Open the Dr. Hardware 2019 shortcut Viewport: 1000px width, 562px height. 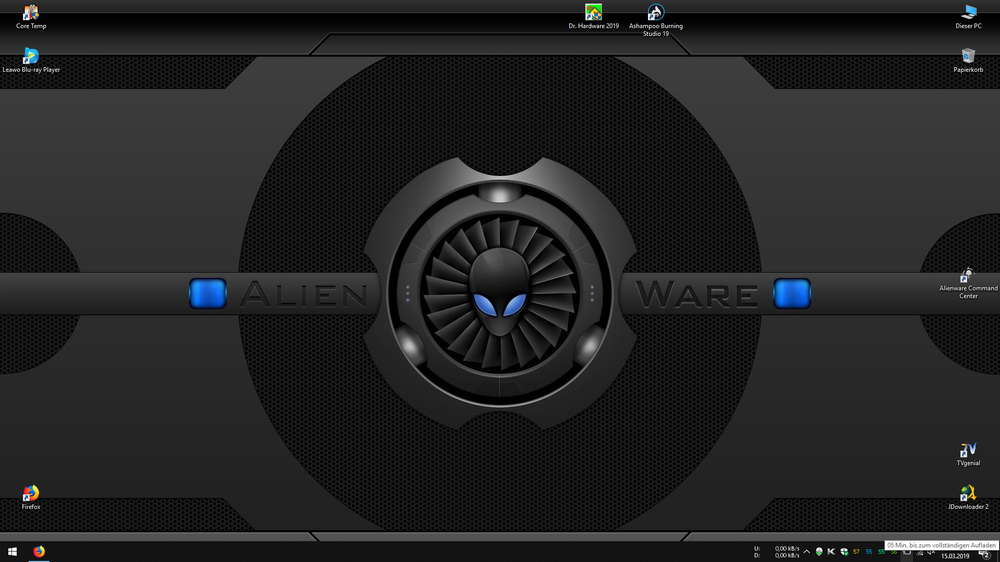coord(593,14)
